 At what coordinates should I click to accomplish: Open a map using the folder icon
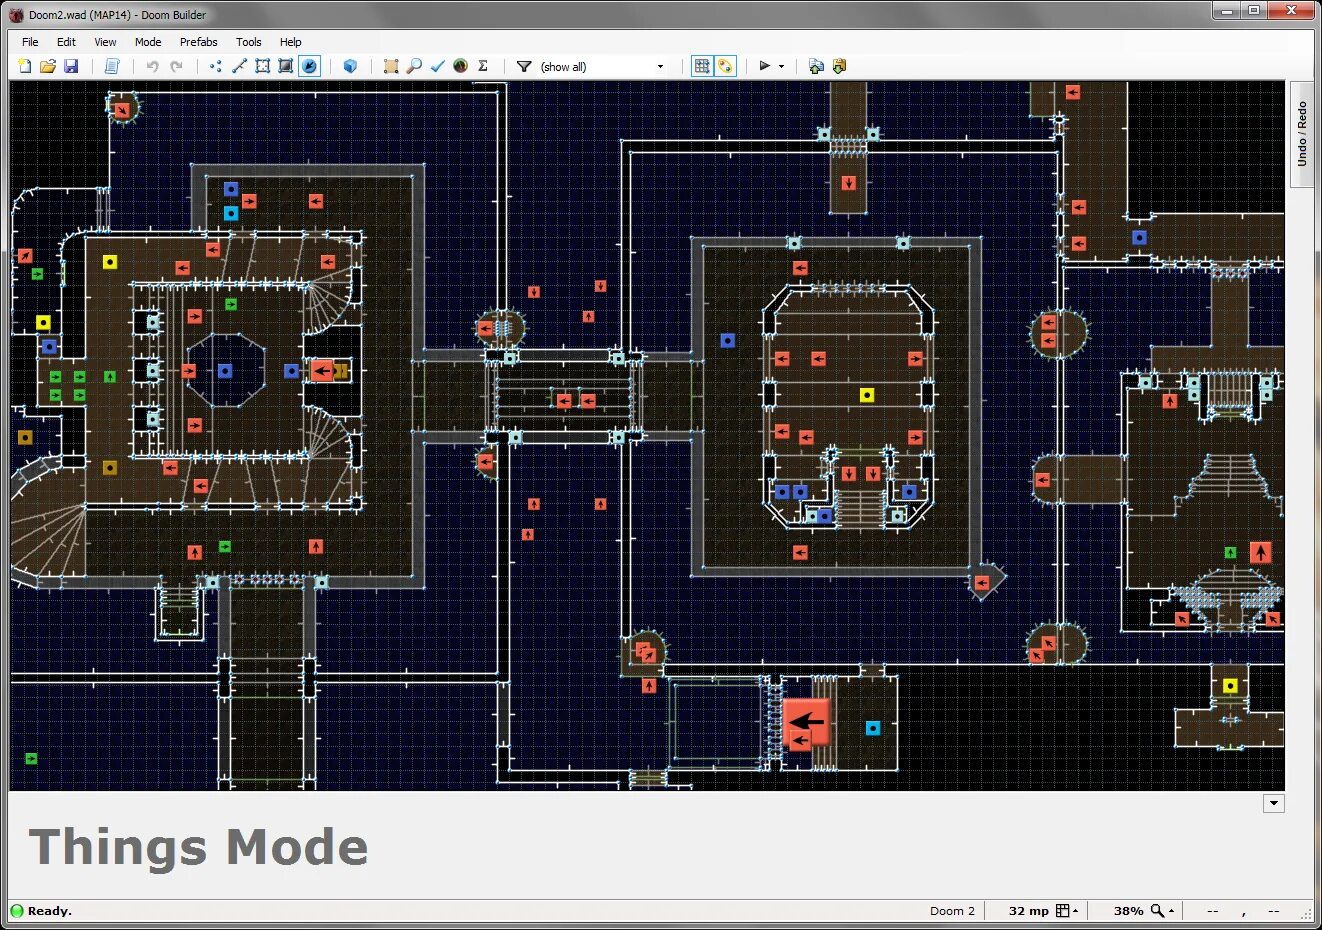pos(47,66)
